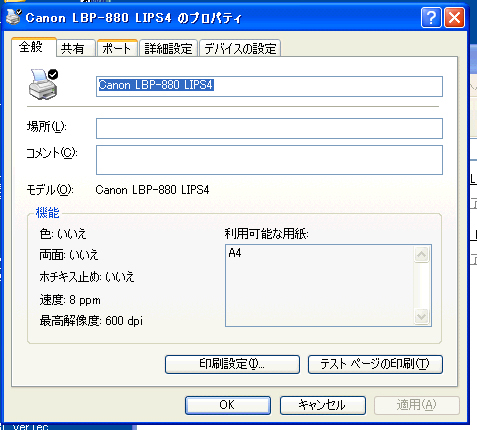Click the printer icon in the title bar

14,17
